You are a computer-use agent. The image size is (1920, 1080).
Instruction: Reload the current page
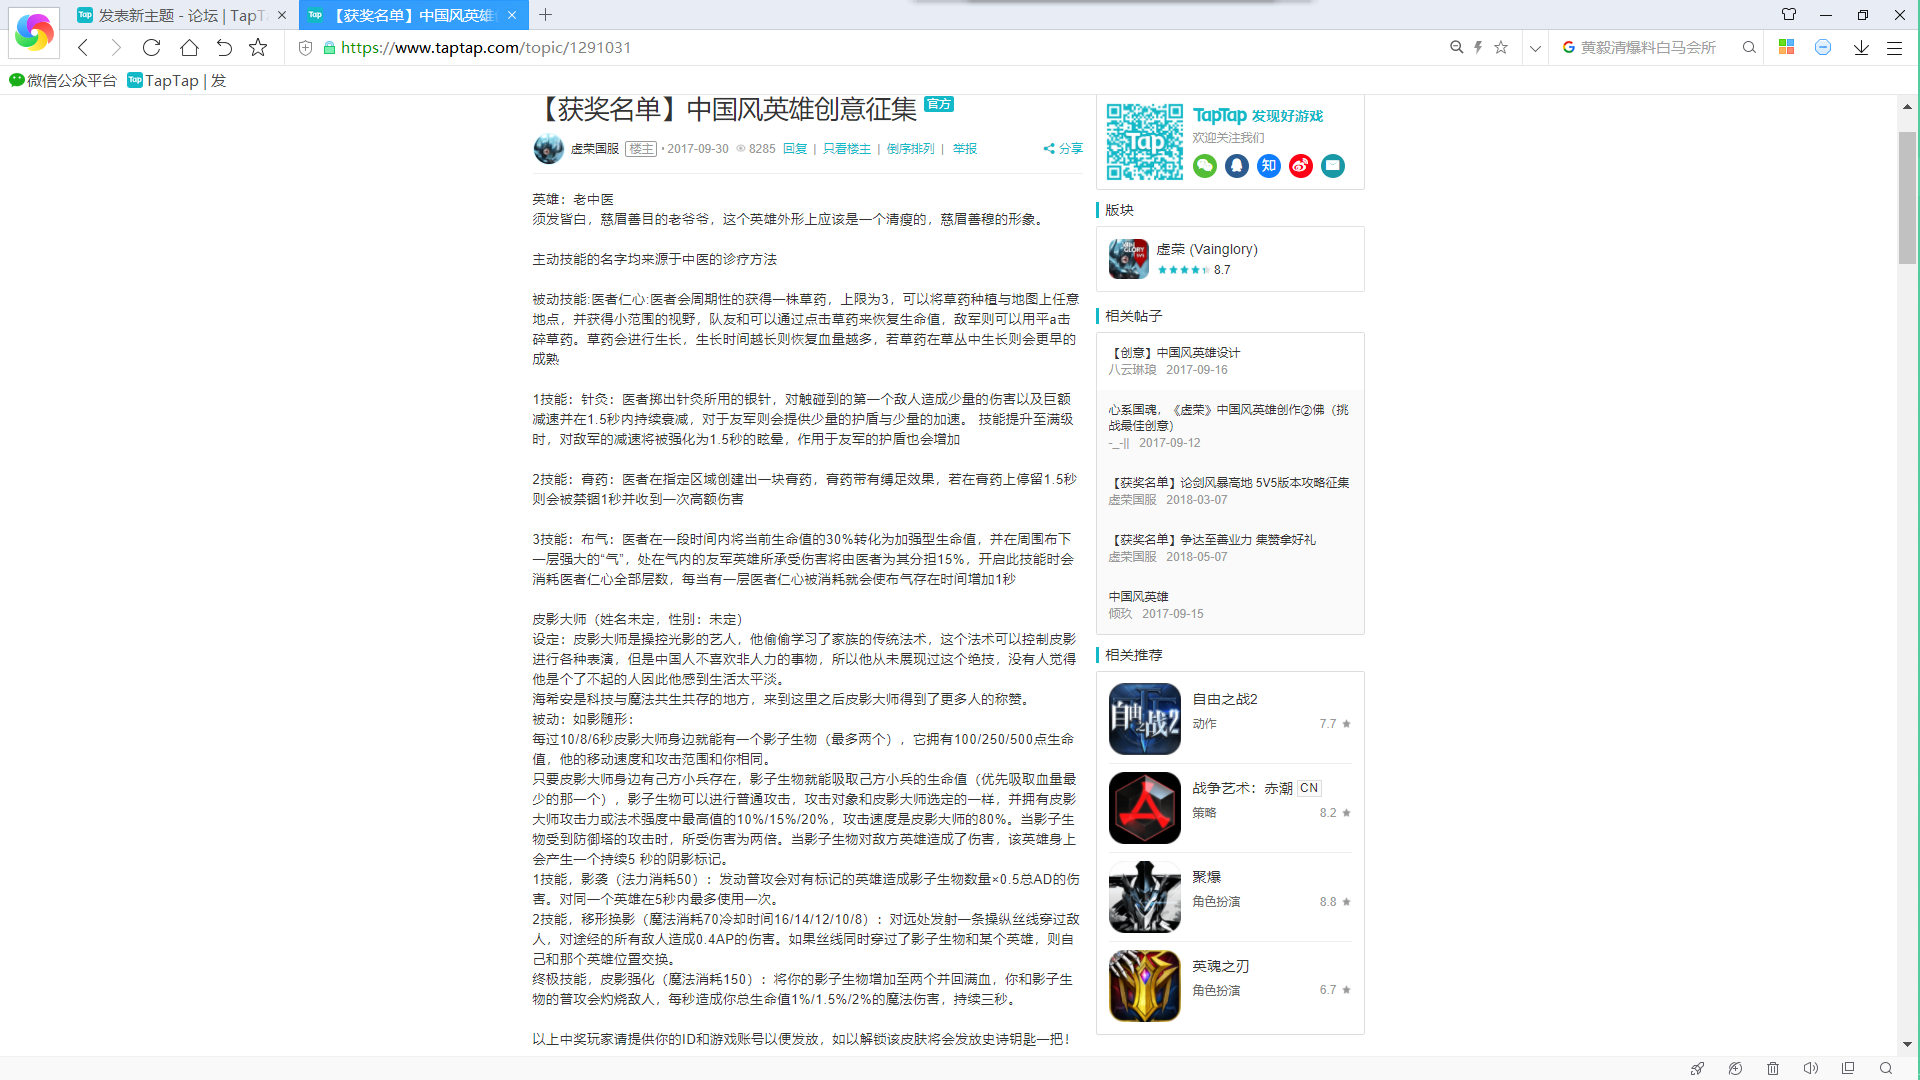[151, 47]
